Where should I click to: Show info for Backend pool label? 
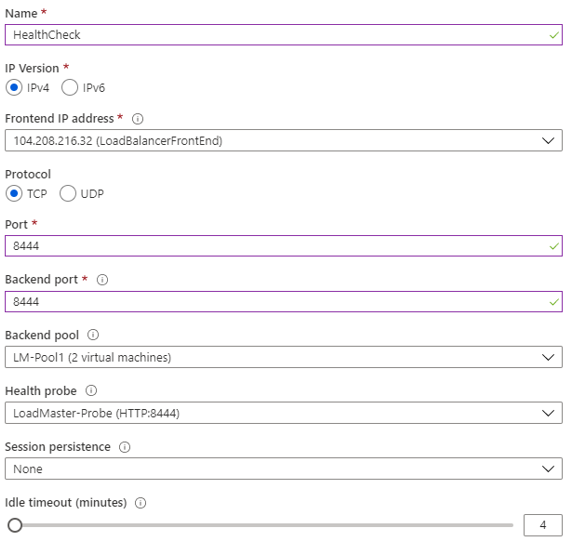pos(93,335)
